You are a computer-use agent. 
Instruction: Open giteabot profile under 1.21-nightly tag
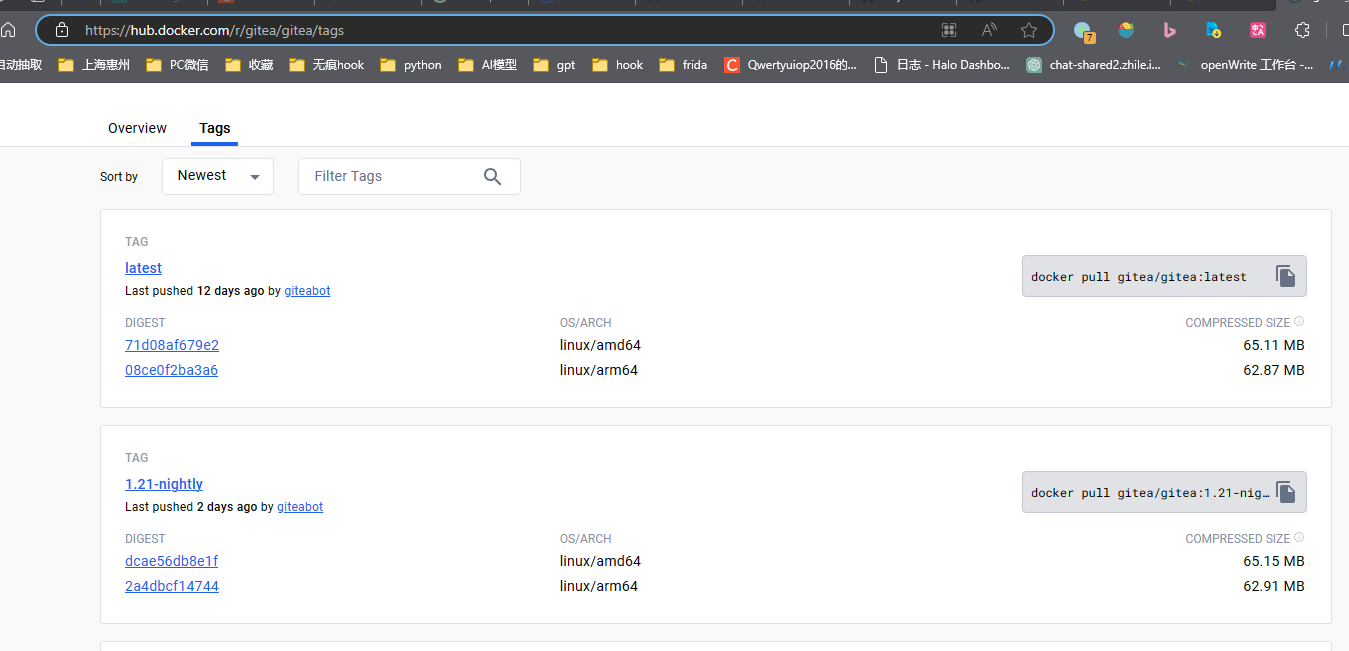coord(300,507)
